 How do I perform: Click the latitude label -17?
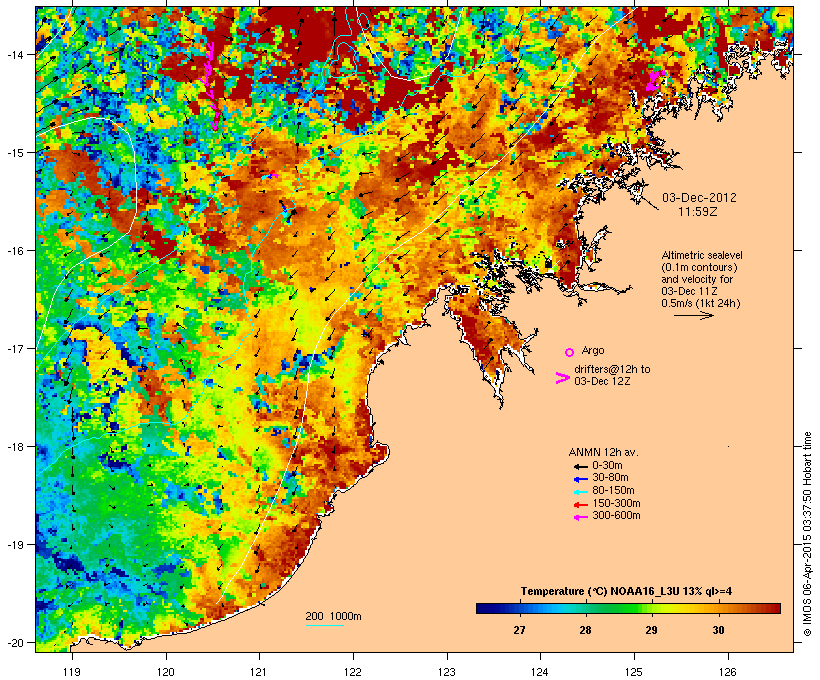coord(14,348)
